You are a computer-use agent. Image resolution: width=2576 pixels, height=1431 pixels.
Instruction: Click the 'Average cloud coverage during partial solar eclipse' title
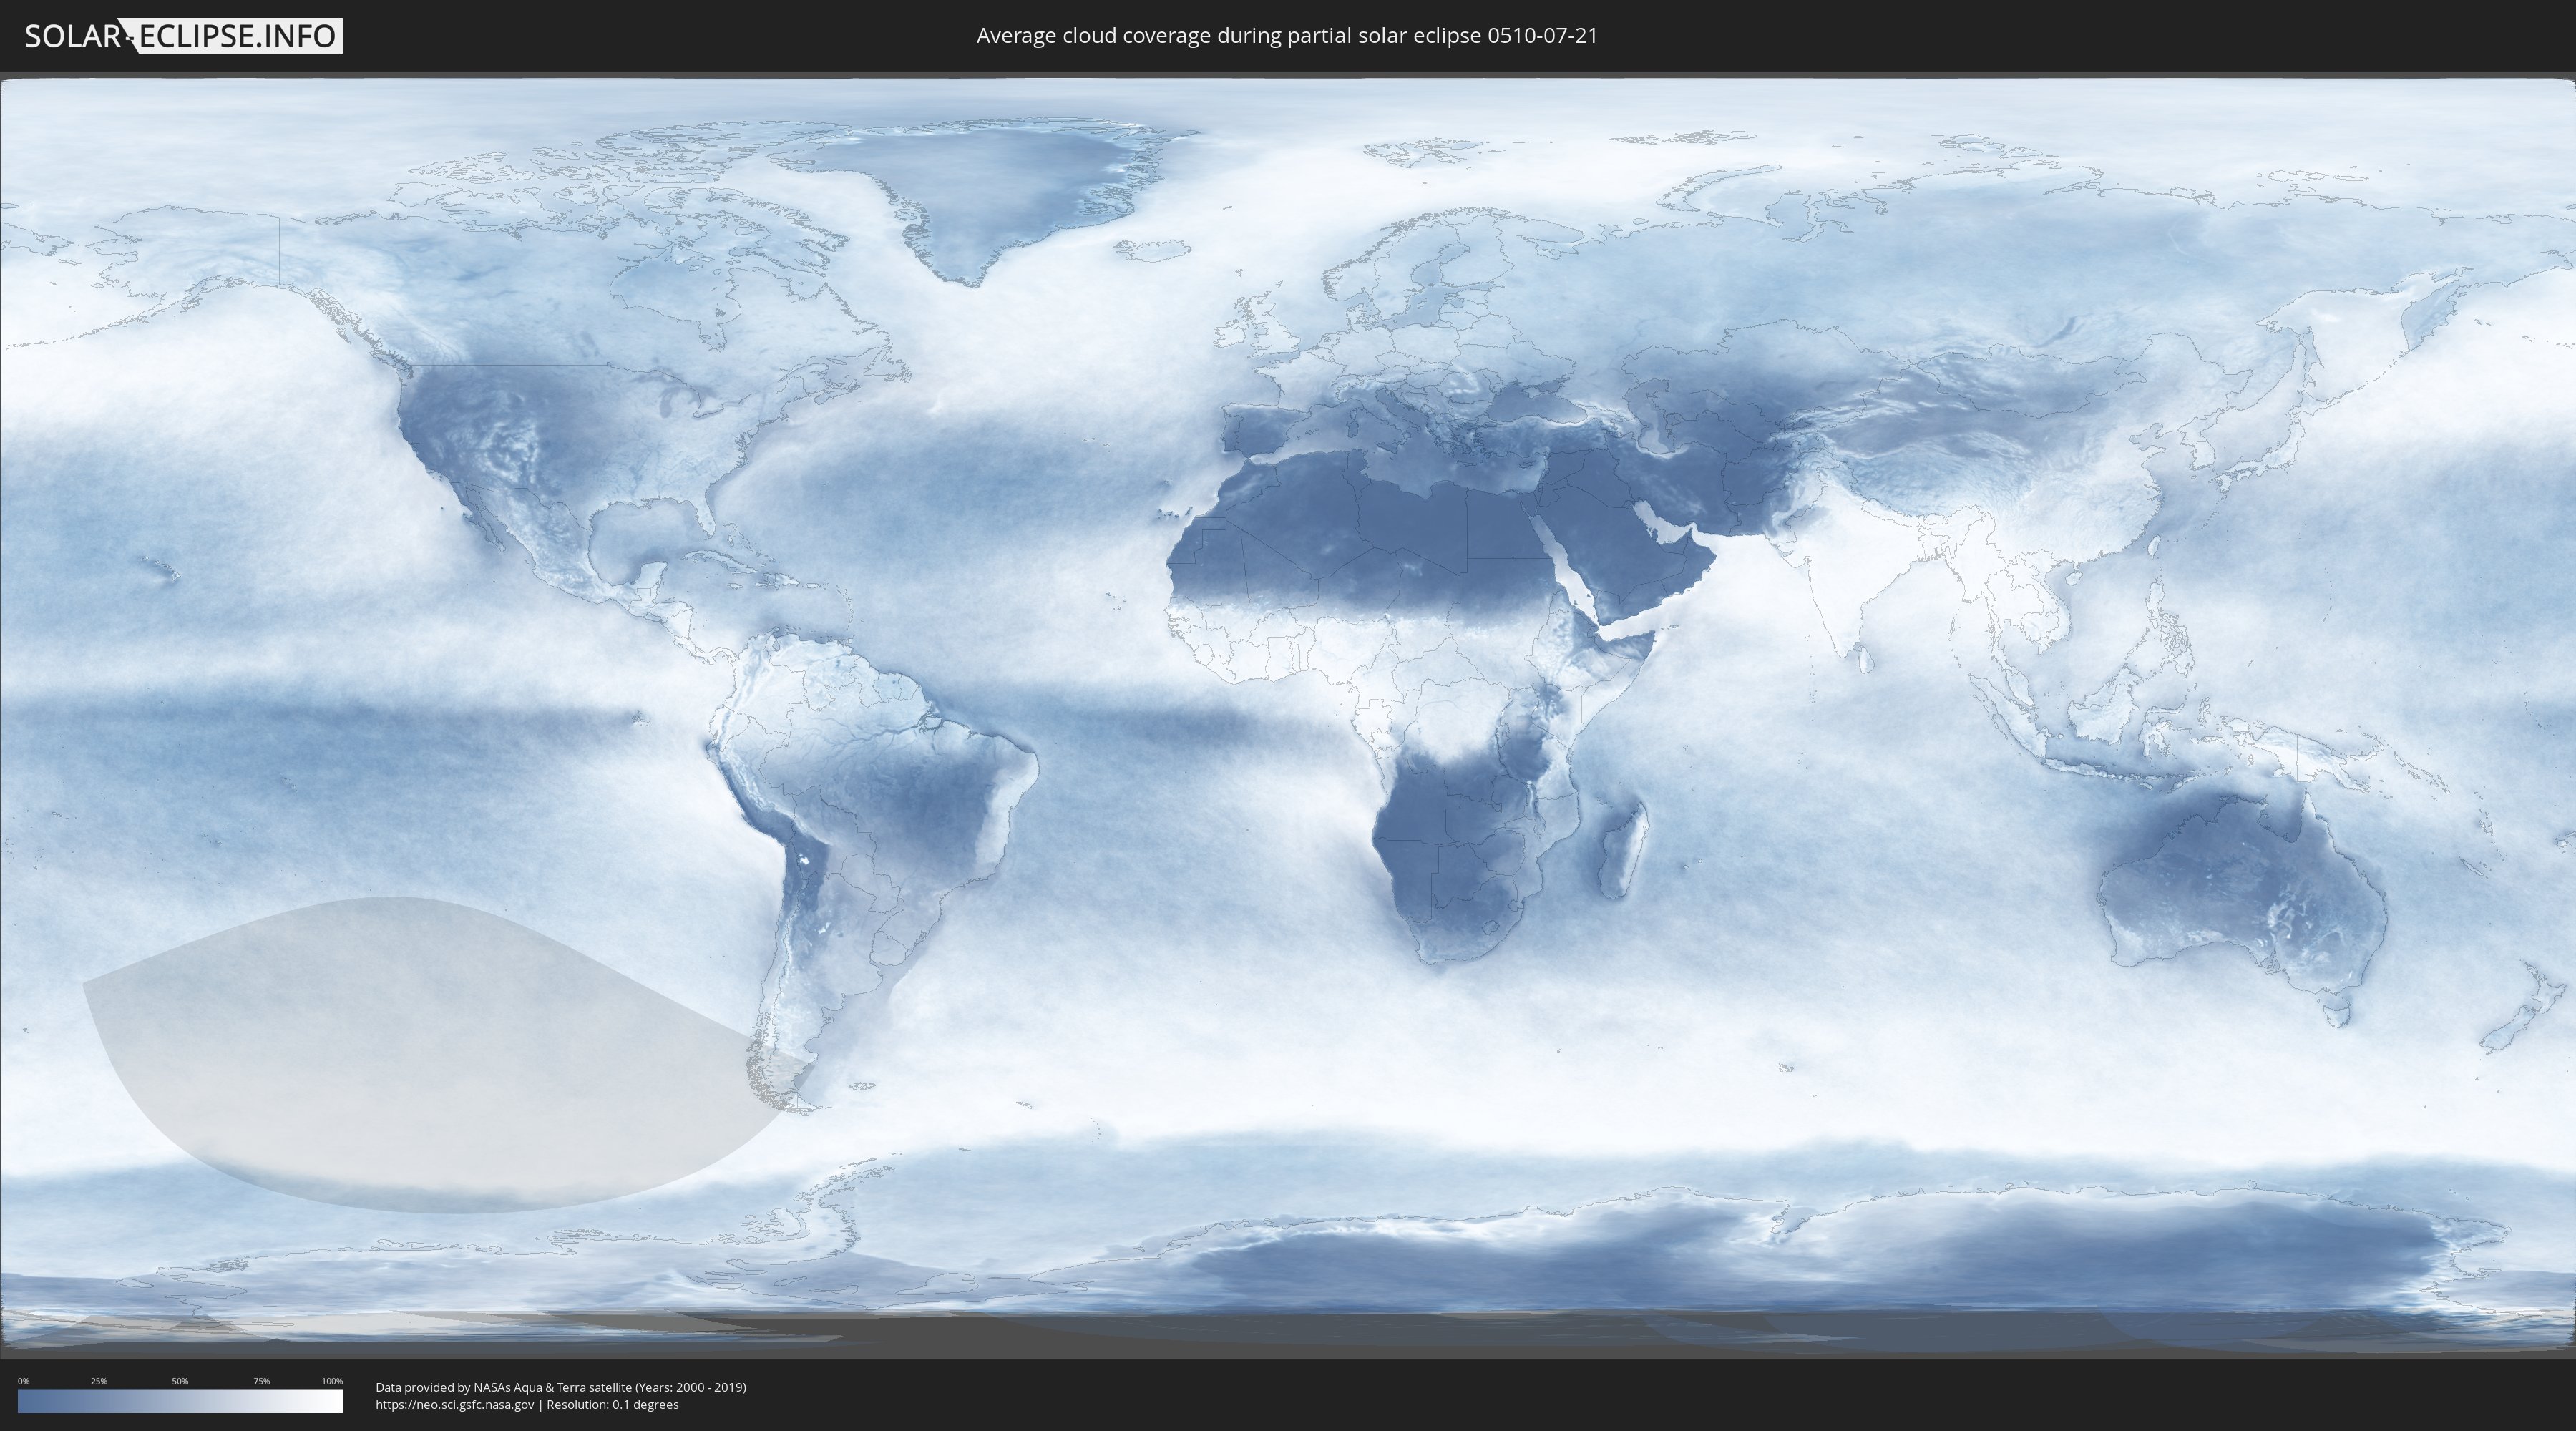tap(1287, 36)
